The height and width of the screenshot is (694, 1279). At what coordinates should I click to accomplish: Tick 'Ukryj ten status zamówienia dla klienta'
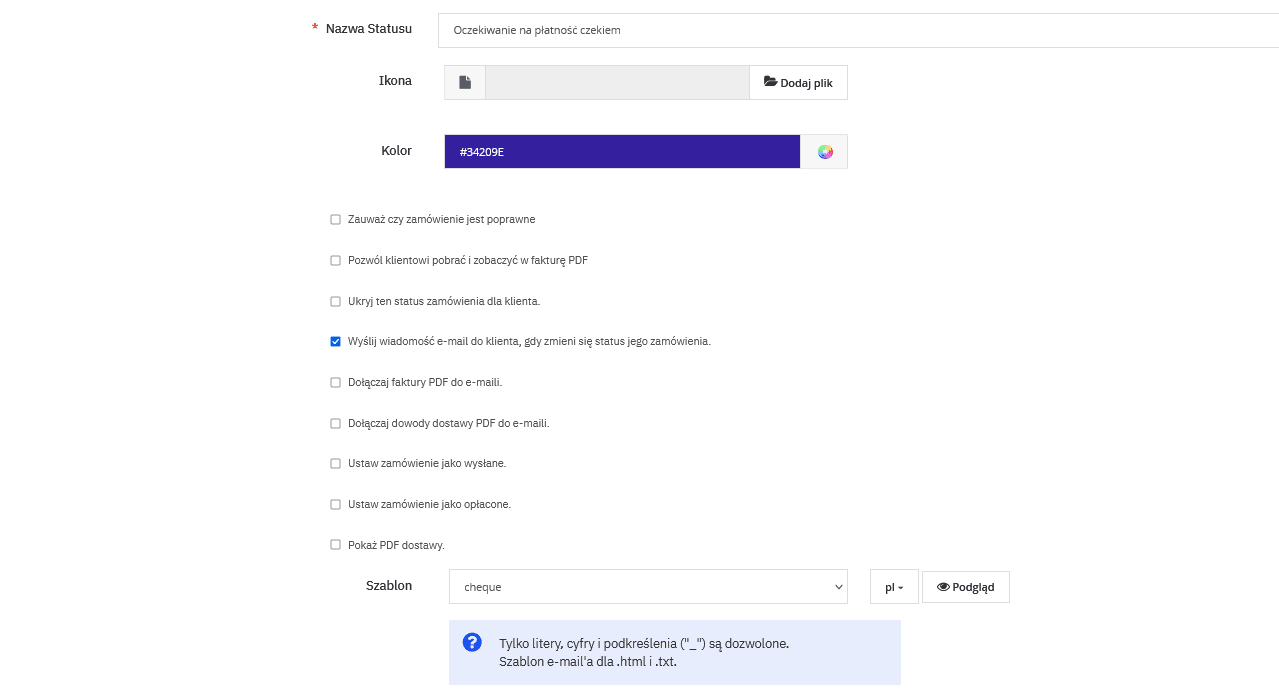(336, 301)
